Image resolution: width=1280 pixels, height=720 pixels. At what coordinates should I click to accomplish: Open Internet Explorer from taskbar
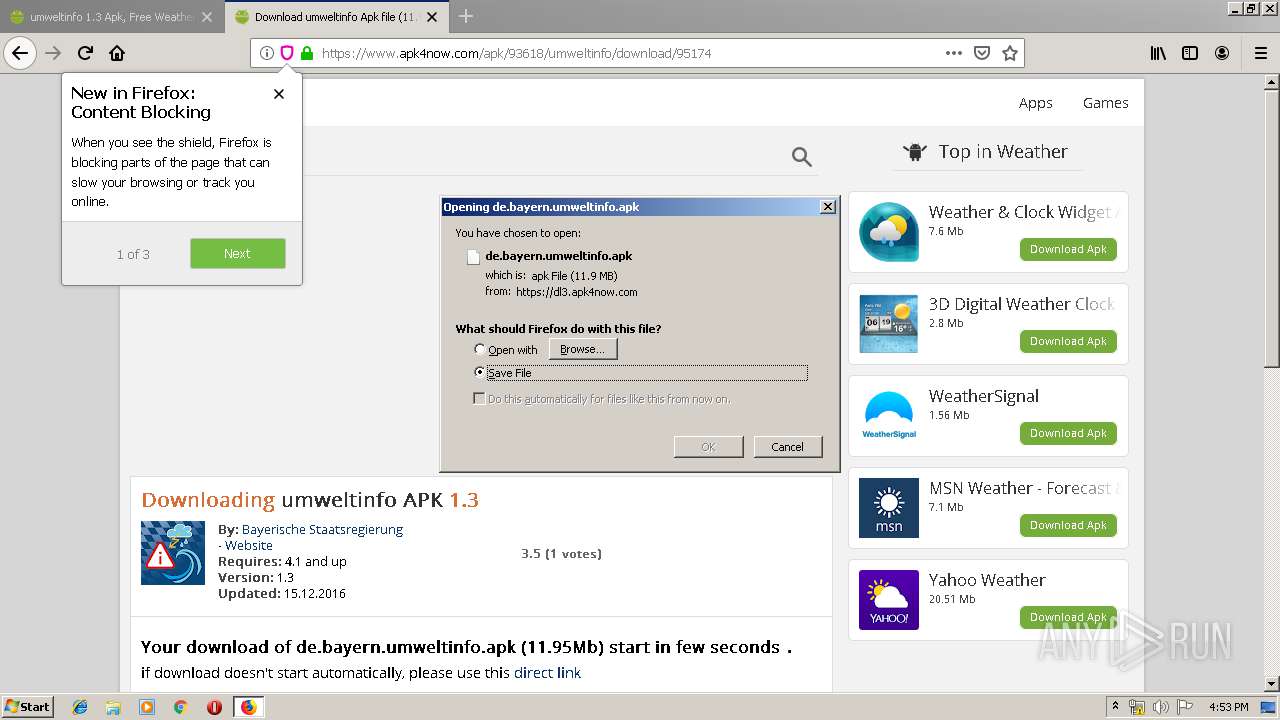click(80, 707)
